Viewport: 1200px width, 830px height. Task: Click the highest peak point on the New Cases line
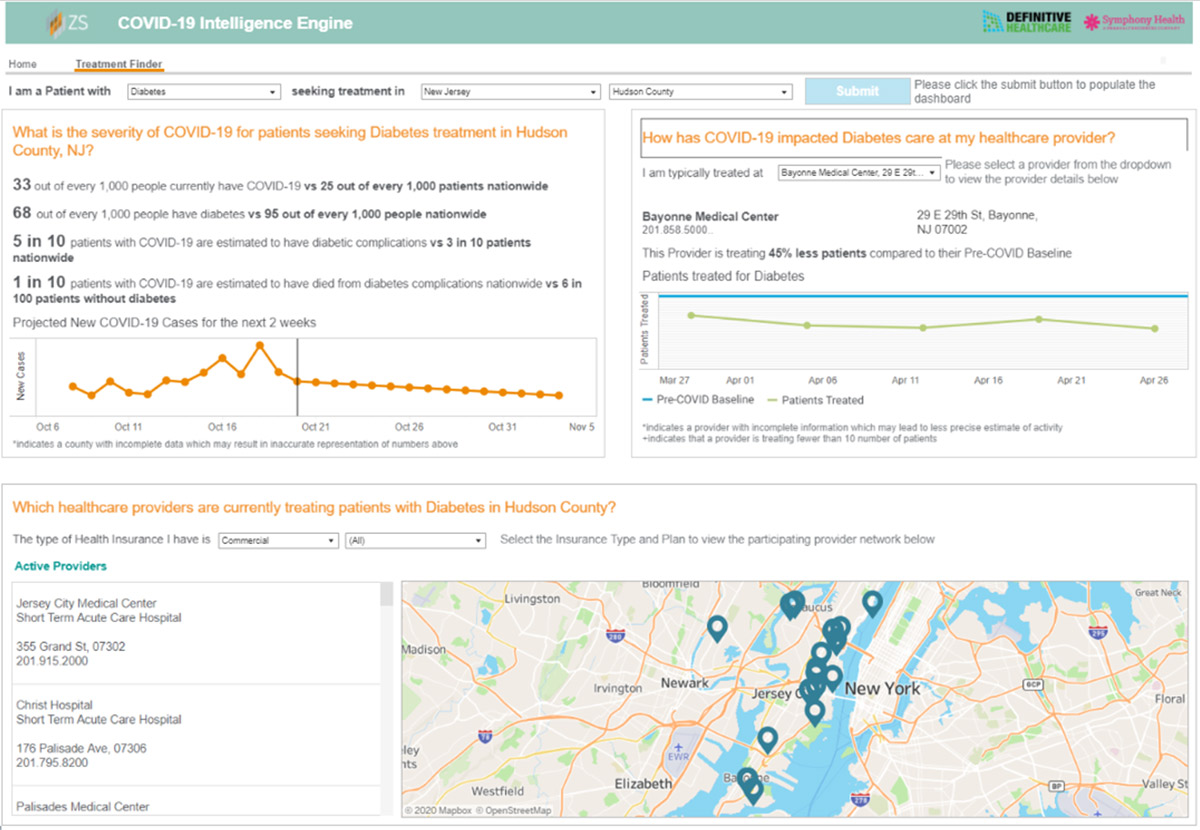(x=260, y=346)
